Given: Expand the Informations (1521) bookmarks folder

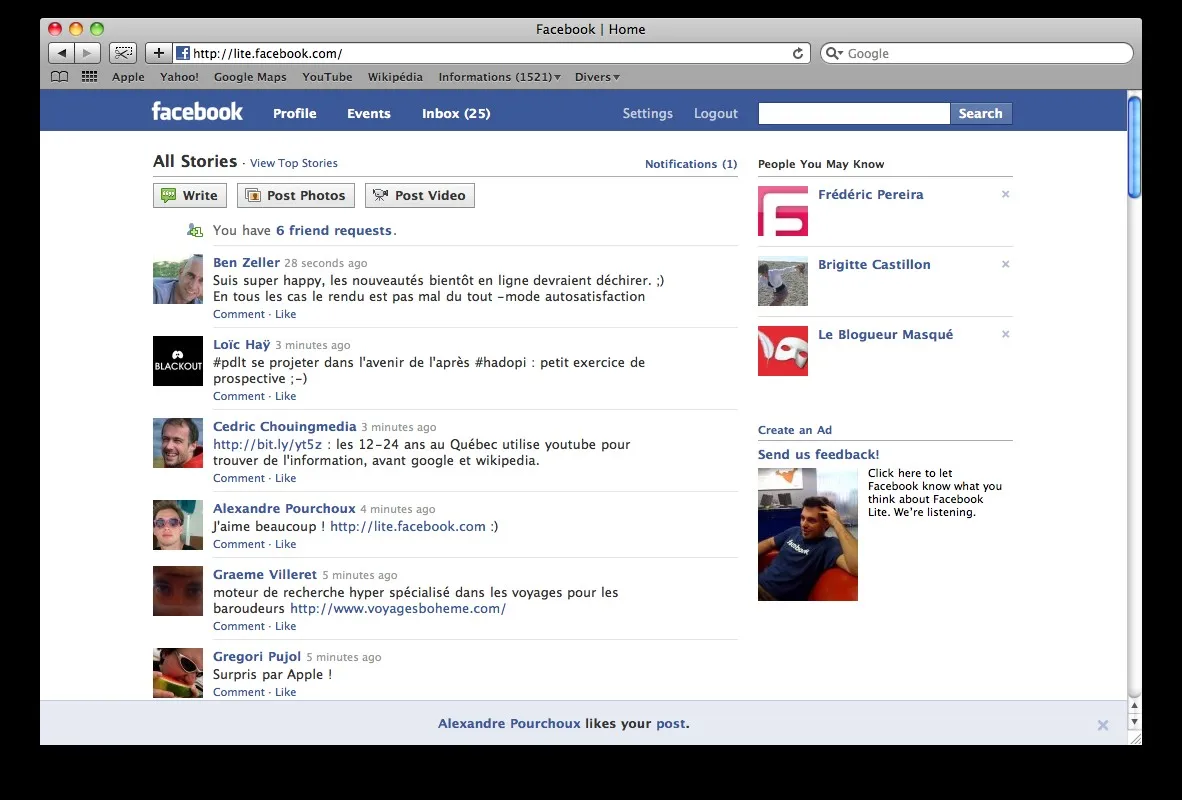Looking at the screenshot, I should (499, 77).
